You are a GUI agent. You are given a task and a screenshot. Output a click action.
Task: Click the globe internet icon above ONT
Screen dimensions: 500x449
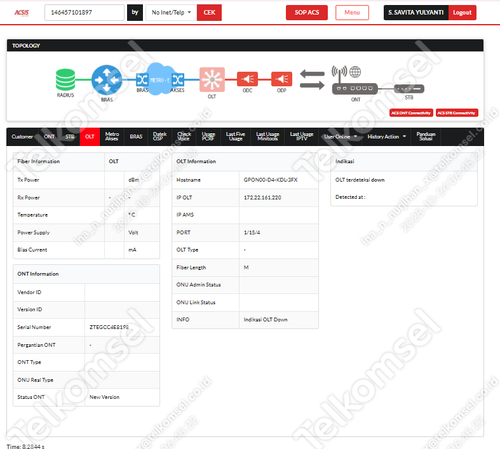pos(355,72)
